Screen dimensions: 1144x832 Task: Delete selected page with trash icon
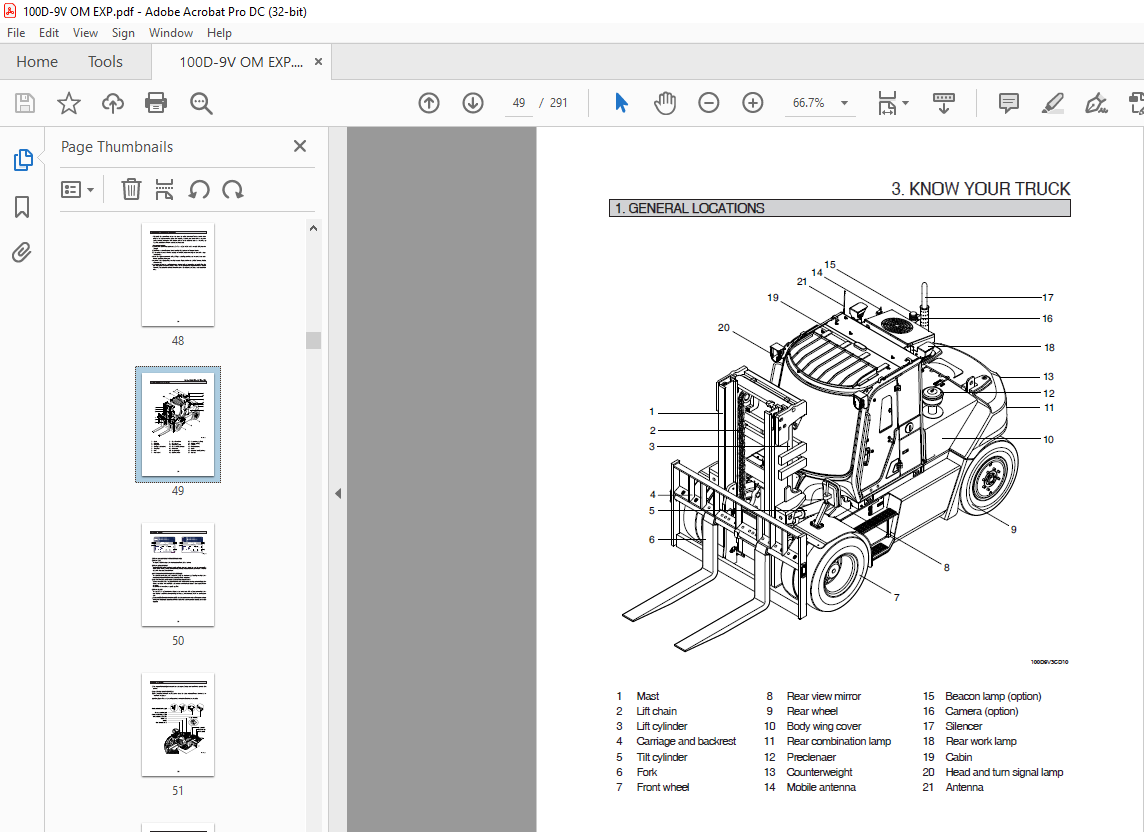coord(131,190)
